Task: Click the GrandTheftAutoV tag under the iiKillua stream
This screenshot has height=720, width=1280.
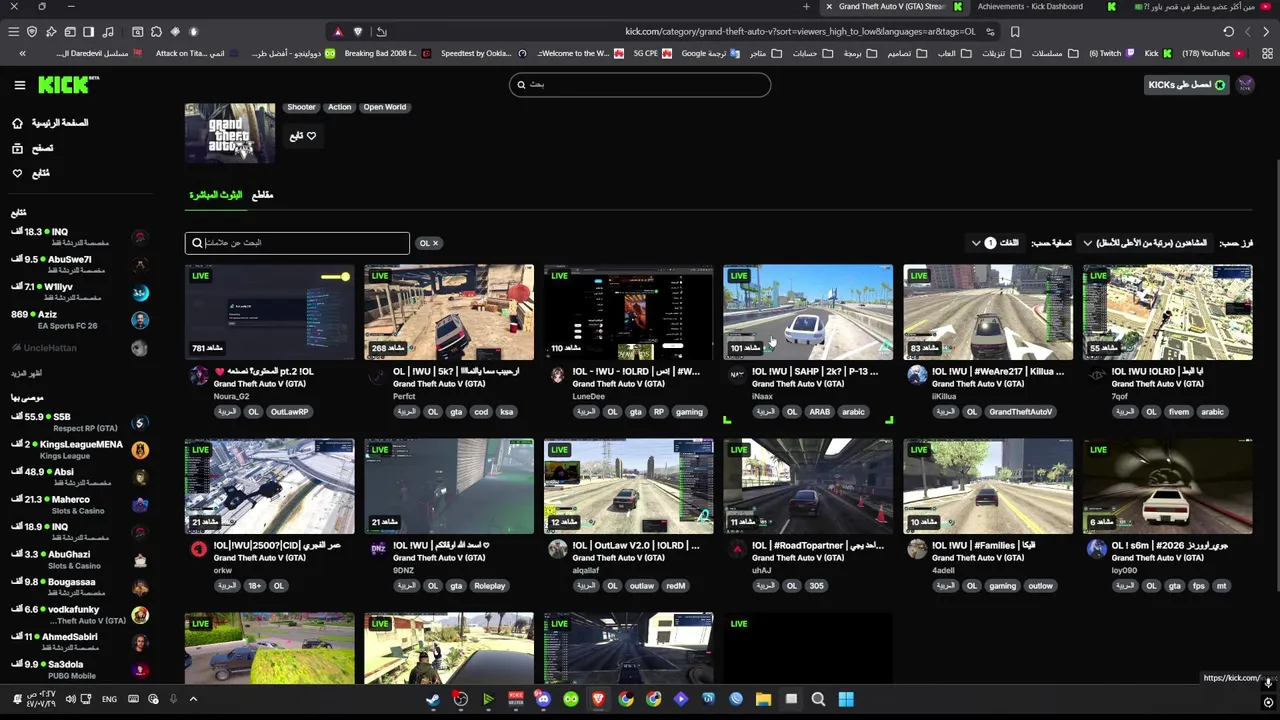Action: [1020, 412]
